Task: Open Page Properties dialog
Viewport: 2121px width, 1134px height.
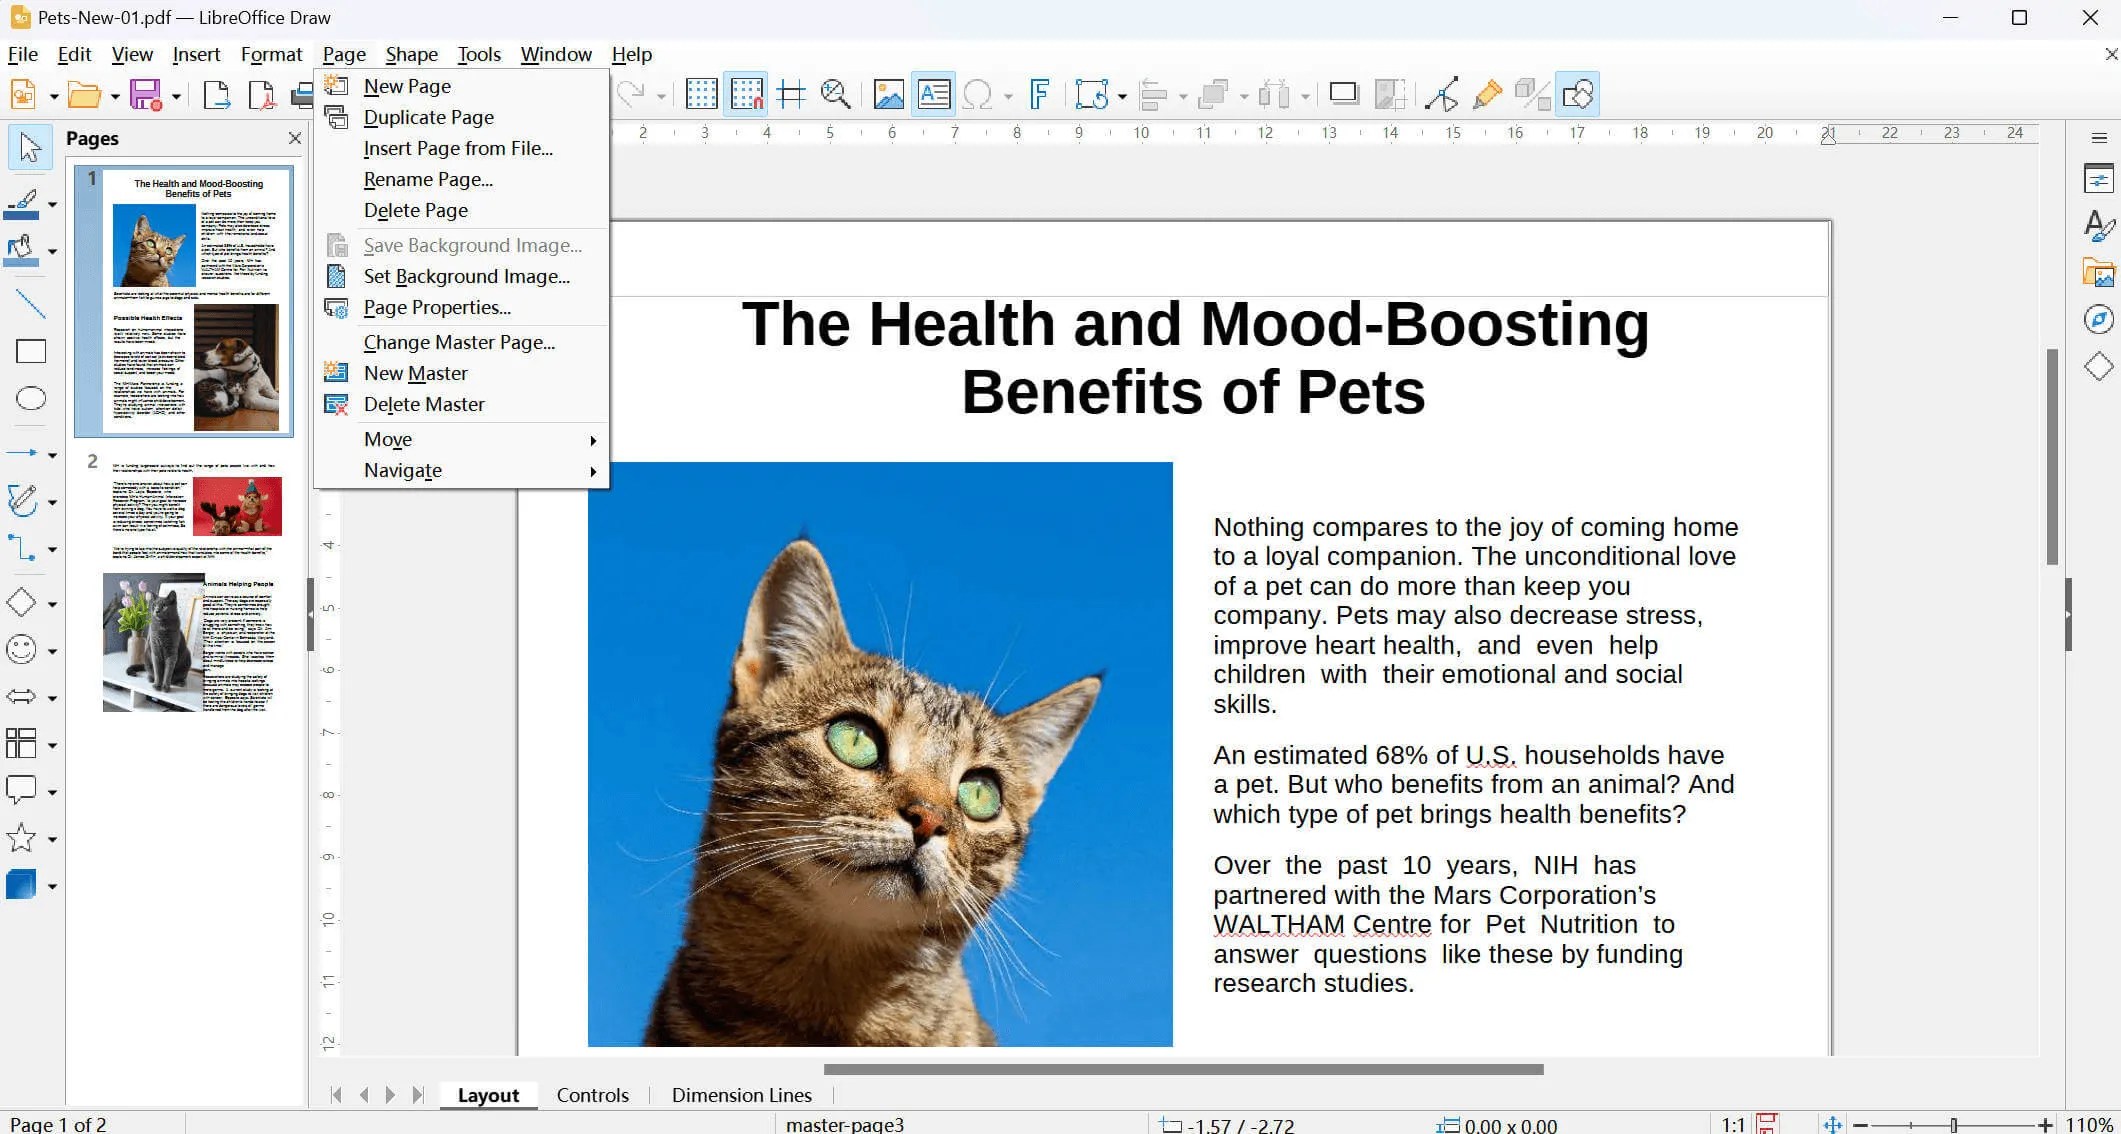Action: pyautogui.click(x=437, y=307)
